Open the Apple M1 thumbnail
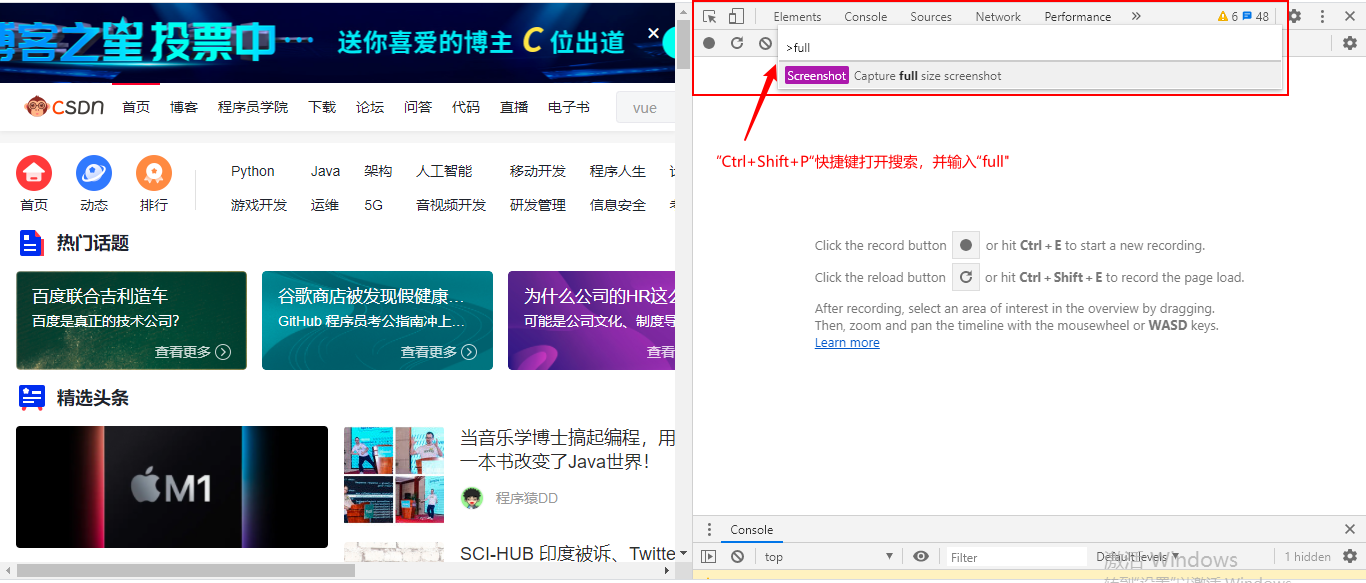1366x583 pixels. point(172,487)
